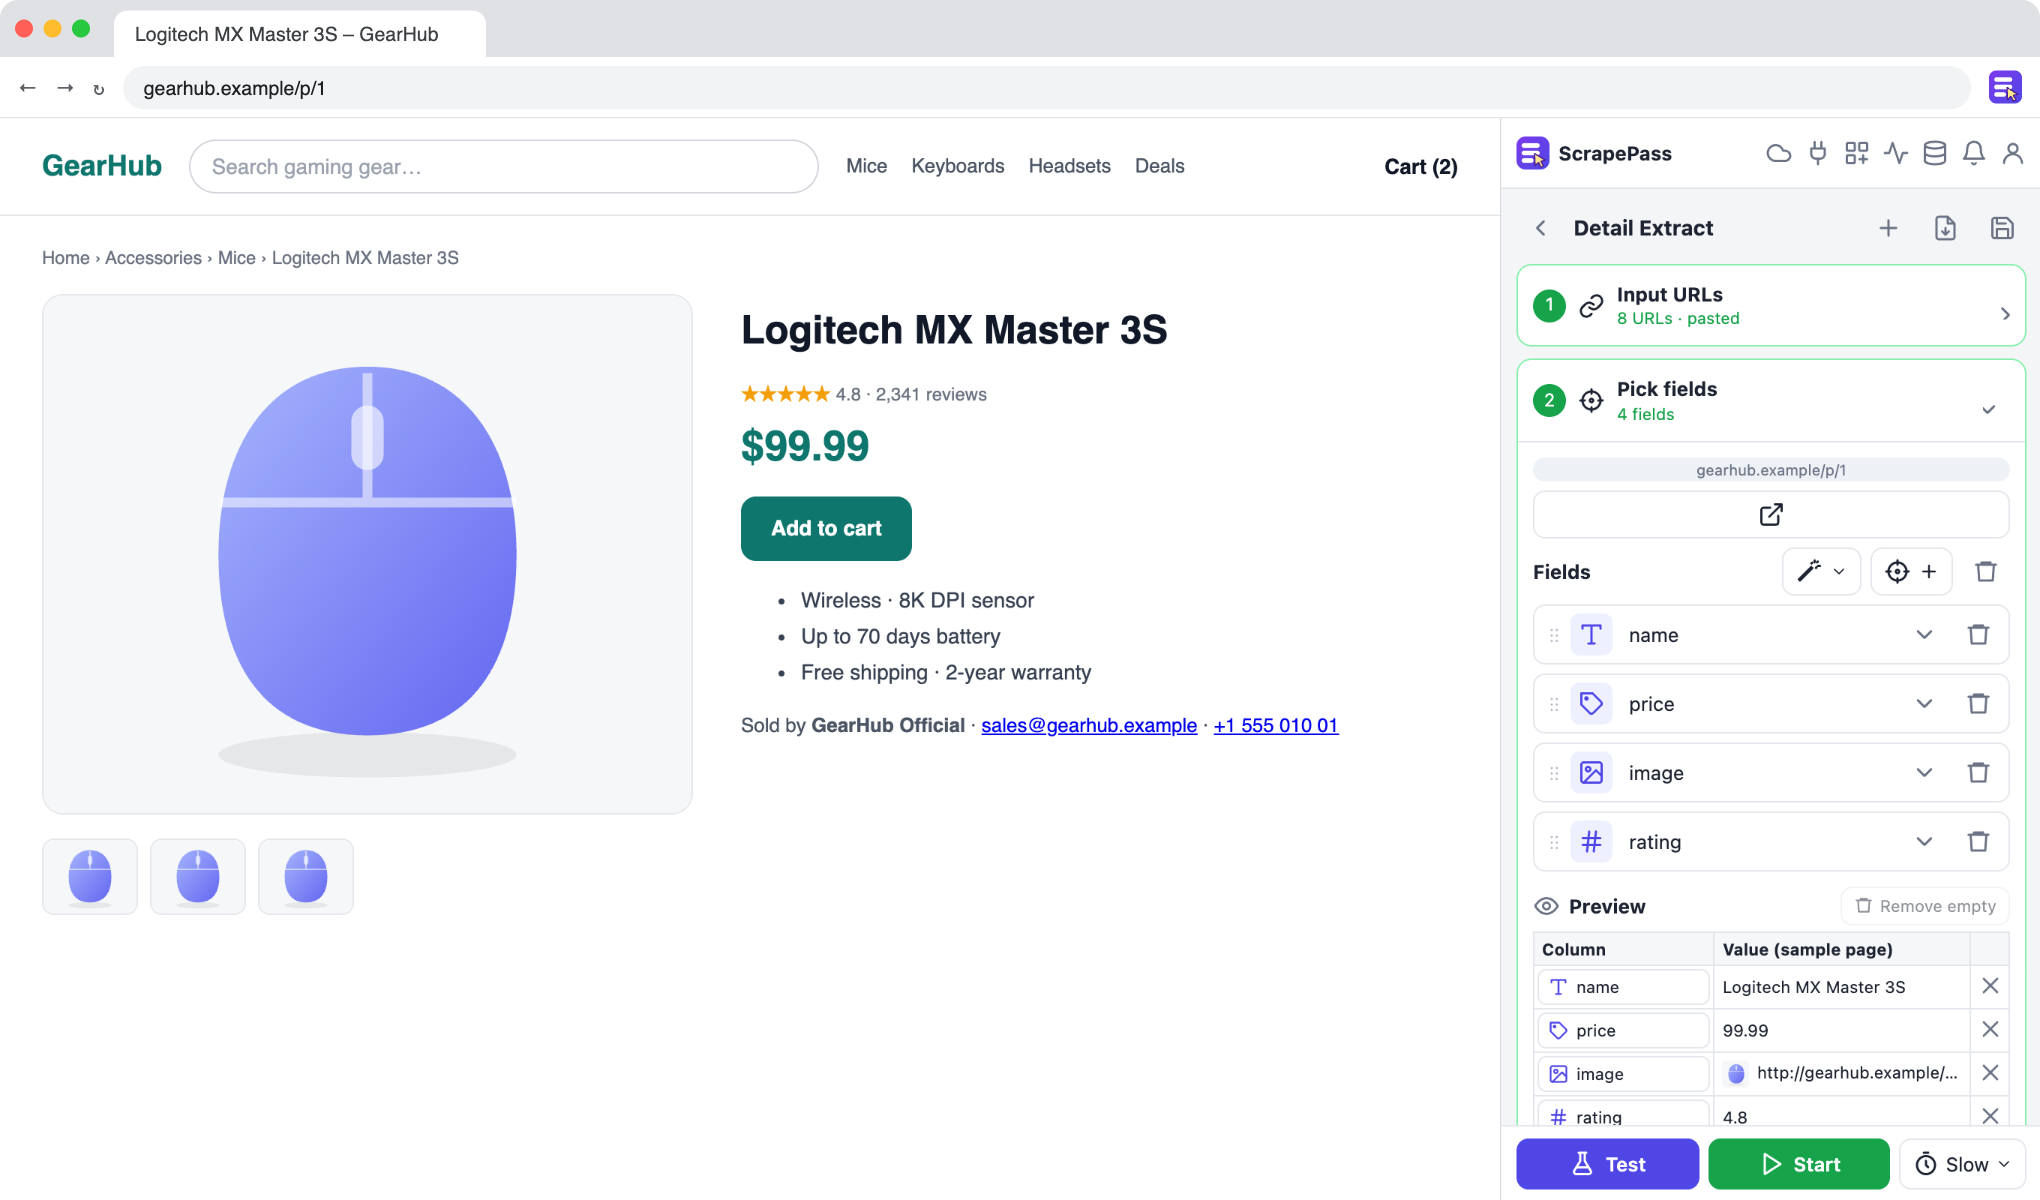
Task: Click the sales@gearhub.example email link
Action: click(x=1089, y=725)
